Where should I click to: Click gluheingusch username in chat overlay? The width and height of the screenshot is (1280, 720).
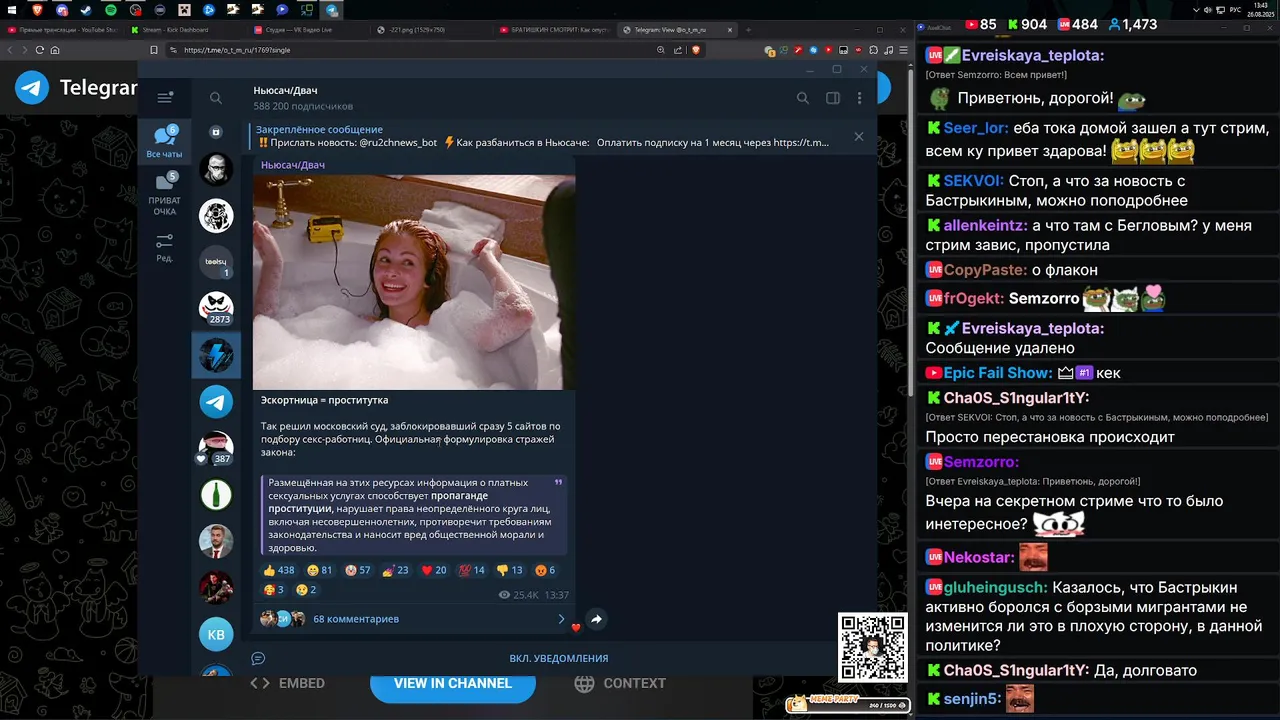pos(995,587)
